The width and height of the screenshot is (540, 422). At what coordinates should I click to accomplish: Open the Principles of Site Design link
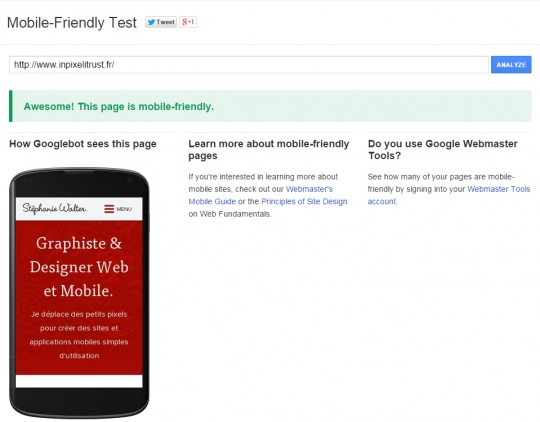[x=304, y=202]
